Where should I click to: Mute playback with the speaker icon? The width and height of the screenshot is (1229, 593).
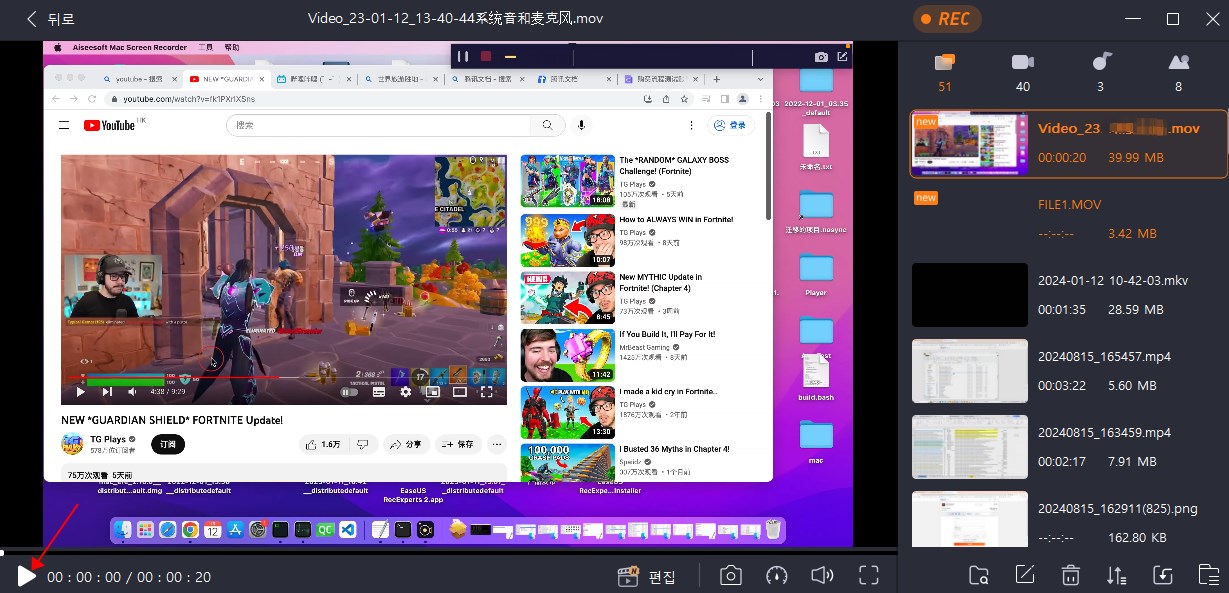[x=821, y=574]
